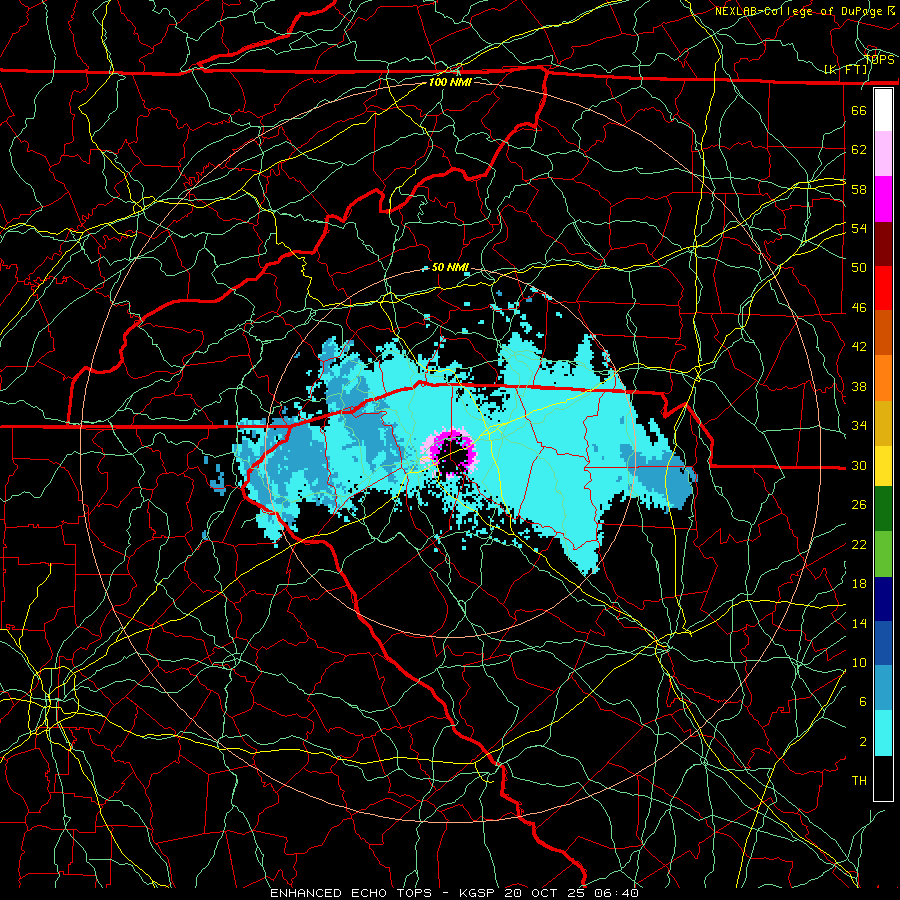Image resolution: width=900 pixels, height=900 pixels.
Task: Click the legend value '10'
Action: 859,662
